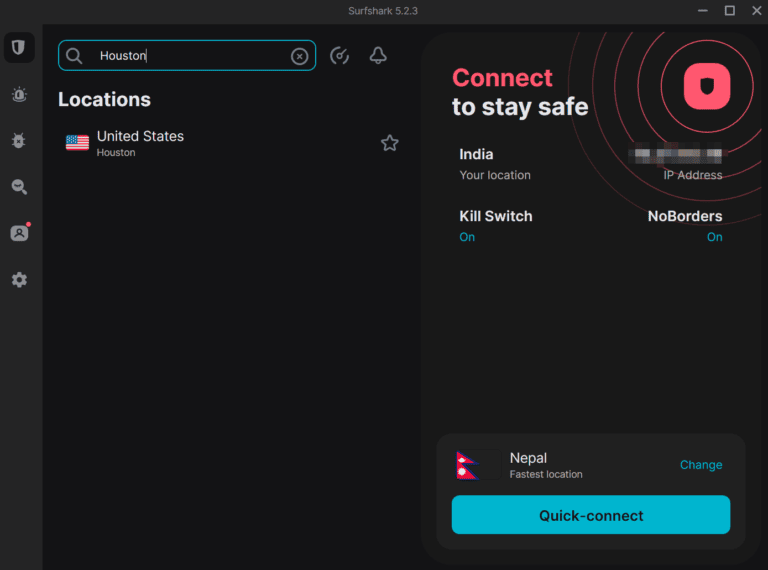The height and width of the screenshot is (570, 768).
Task: Open Settings gear icon in sidebar
Action: pyautogui.click(x=19, y=280)
